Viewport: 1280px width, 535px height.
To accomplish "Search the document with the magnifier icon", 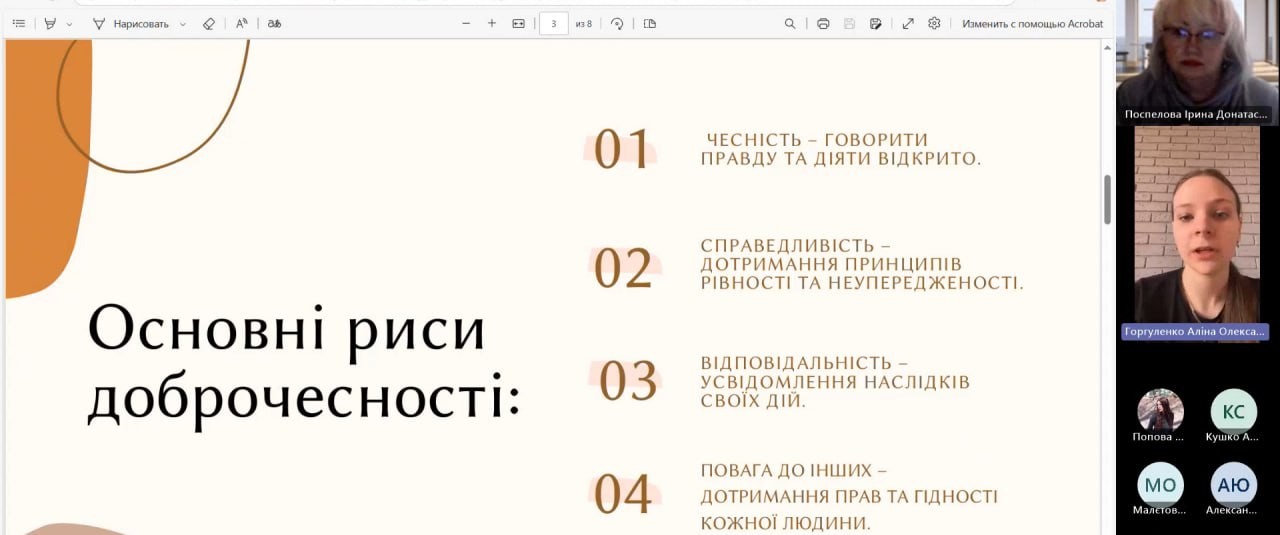I will [x=790, y=23].
